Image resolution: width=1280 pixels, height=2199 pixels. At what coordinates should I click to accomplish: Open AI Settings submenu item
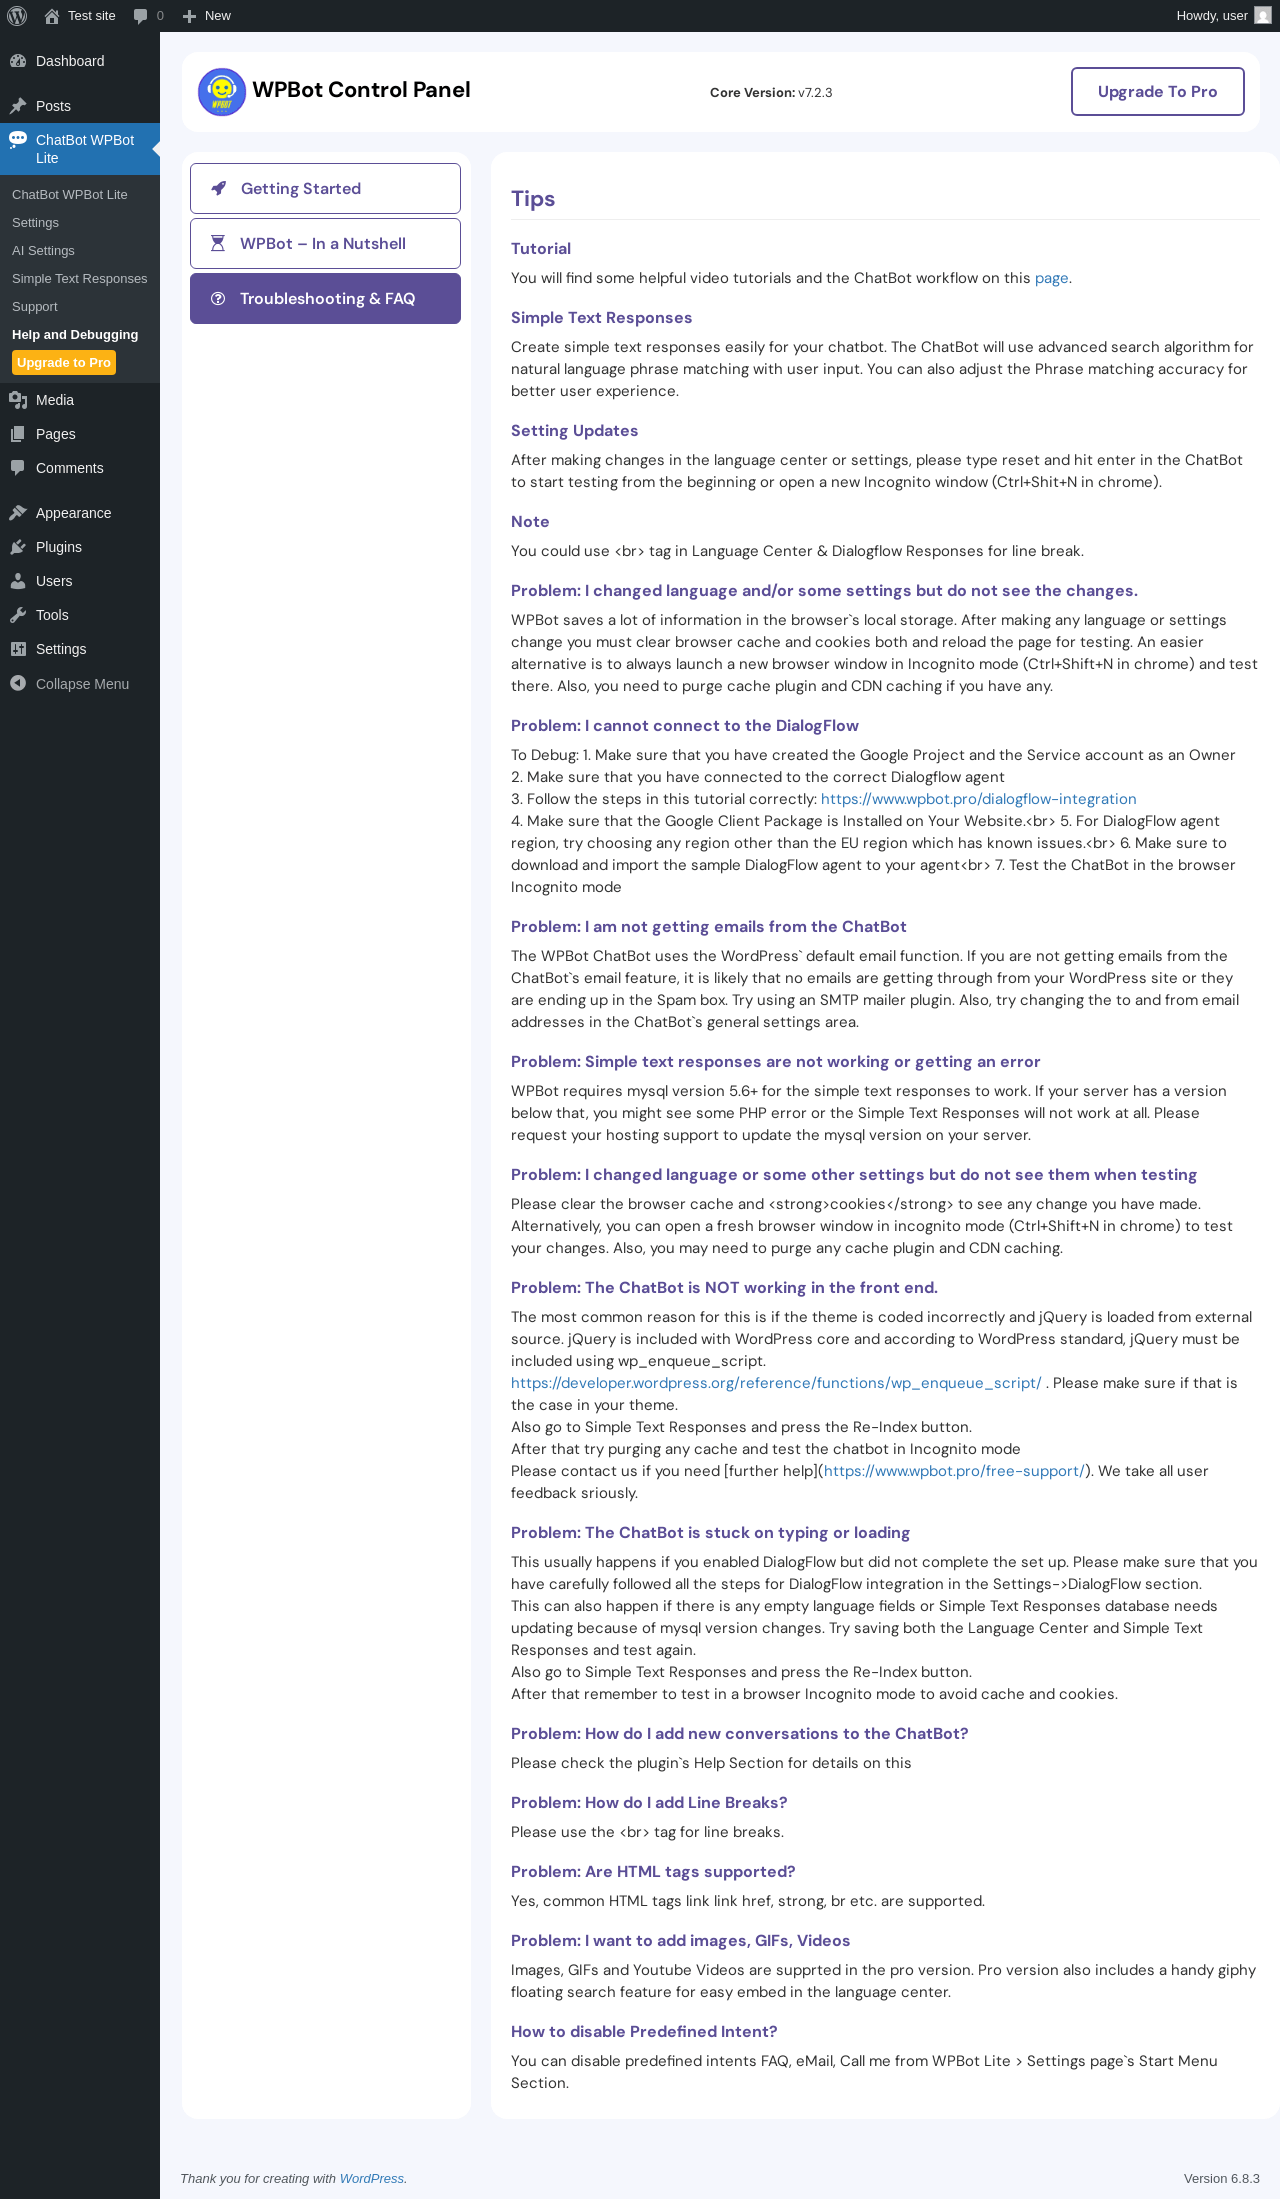click(x=43, y=251)
